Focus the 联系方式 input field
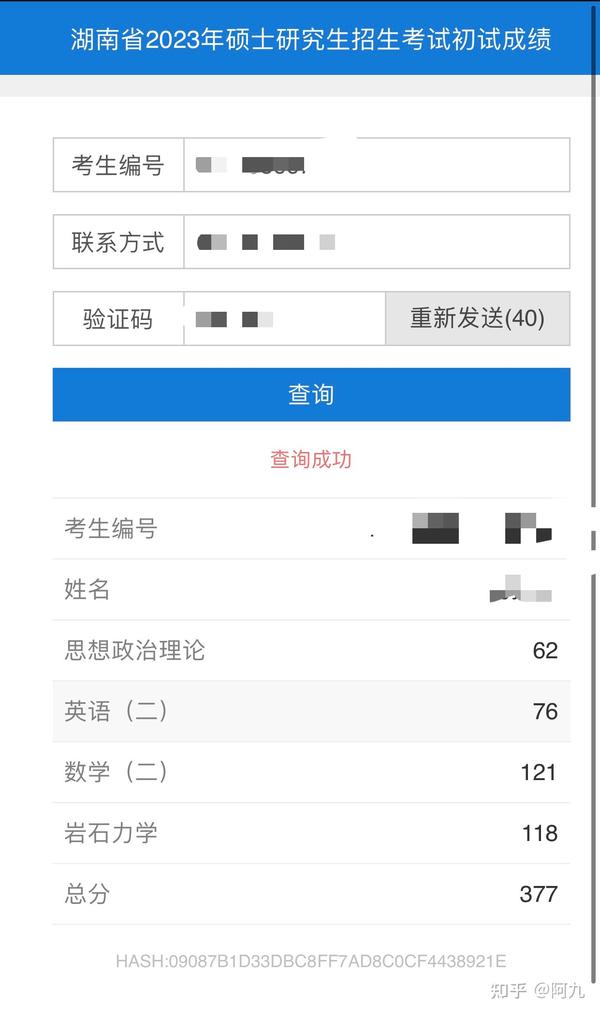This screenshot has width=600, height=1015. click(377, 241)
